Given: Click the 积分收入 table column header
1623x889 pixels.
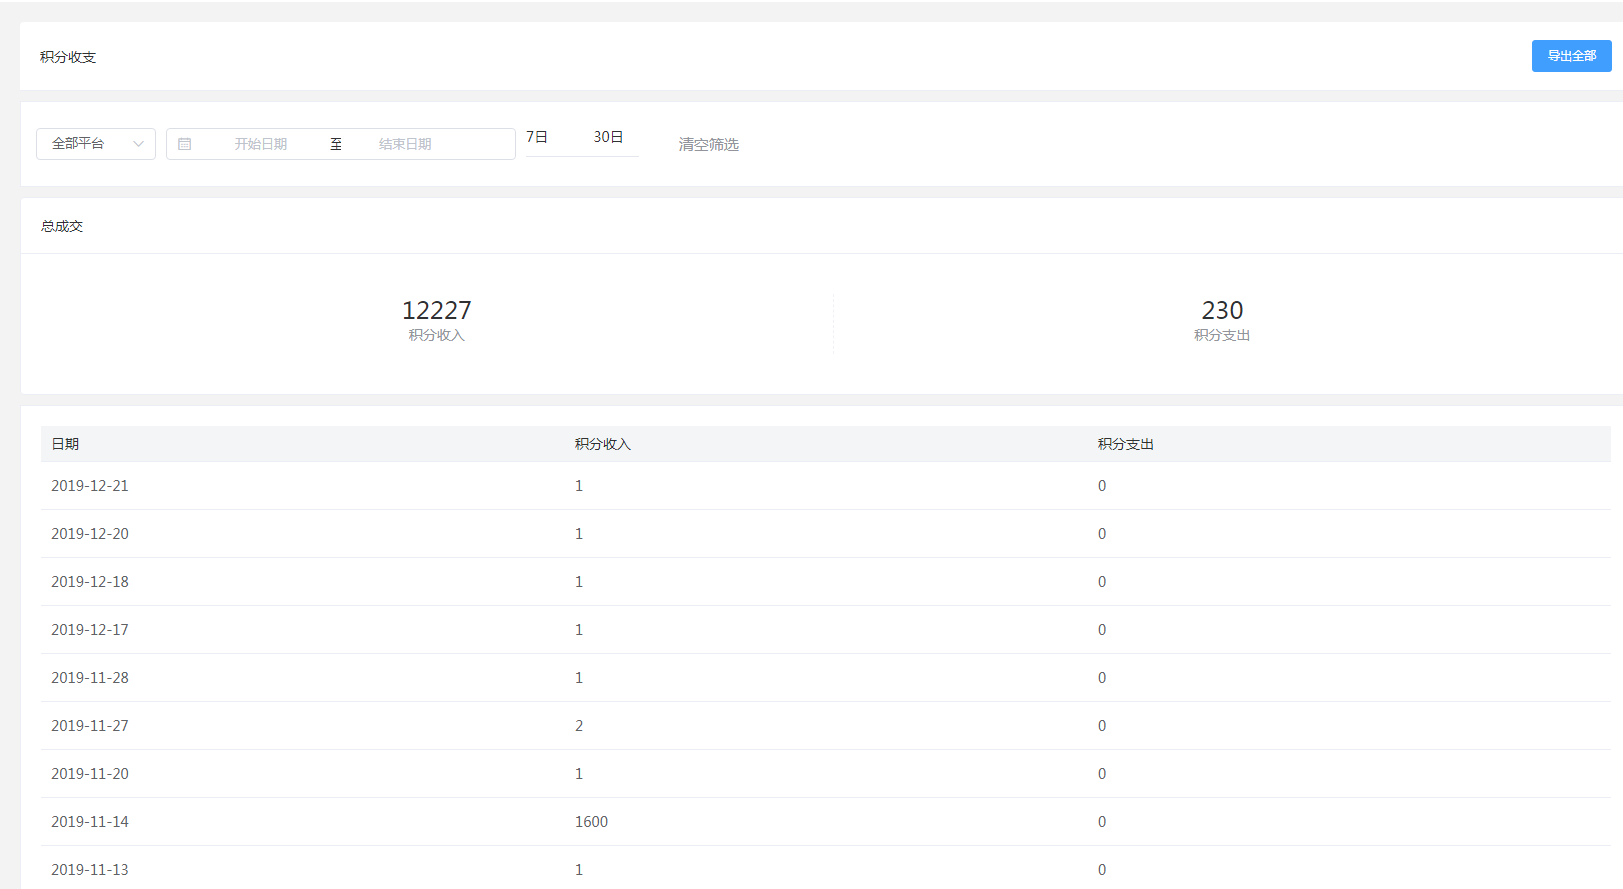Looking at the screenshot, I should point(603,444).
